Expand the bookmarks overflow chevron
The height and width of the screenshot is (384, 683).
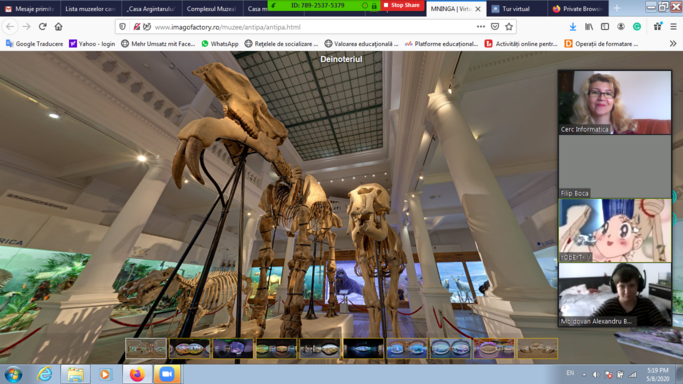673,44
